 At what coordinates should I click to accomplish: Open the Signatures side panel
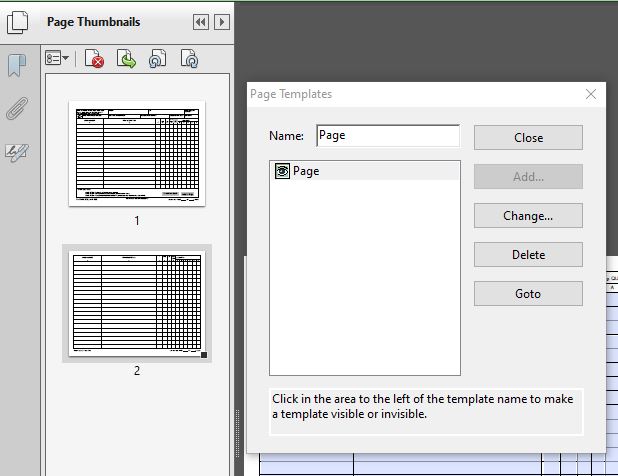point(17,152)
